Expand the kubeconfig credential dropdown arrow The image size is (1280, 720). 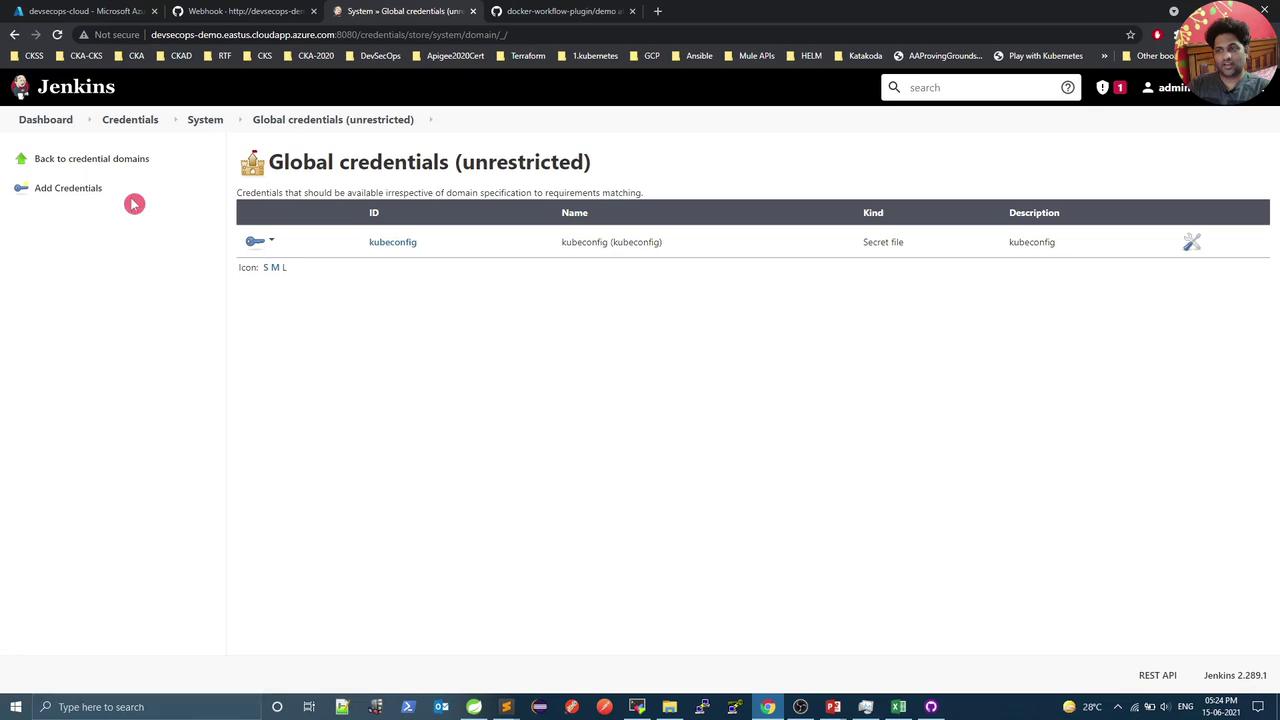pos(271,240)
